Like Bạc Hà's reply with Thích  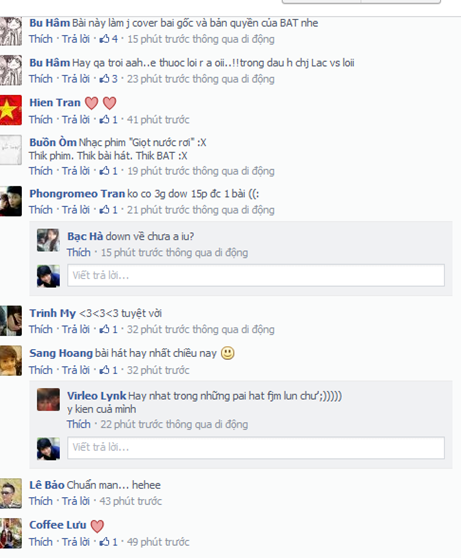79,253
